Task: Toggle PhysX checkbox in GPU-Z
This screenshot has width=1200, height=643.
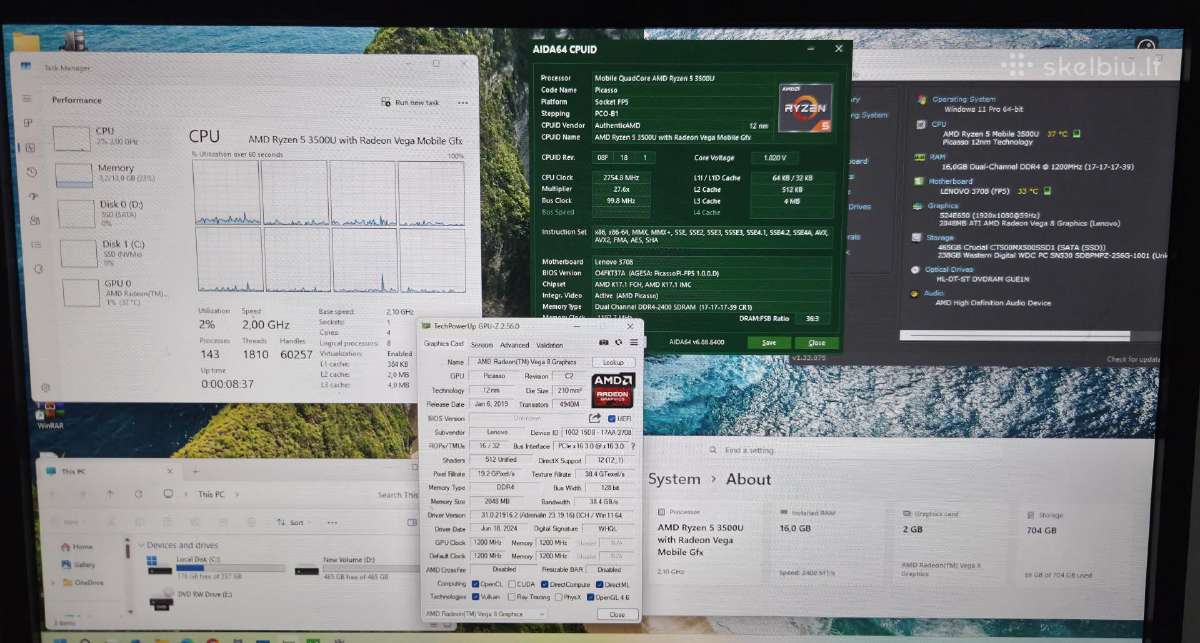Action: point(556,597)
